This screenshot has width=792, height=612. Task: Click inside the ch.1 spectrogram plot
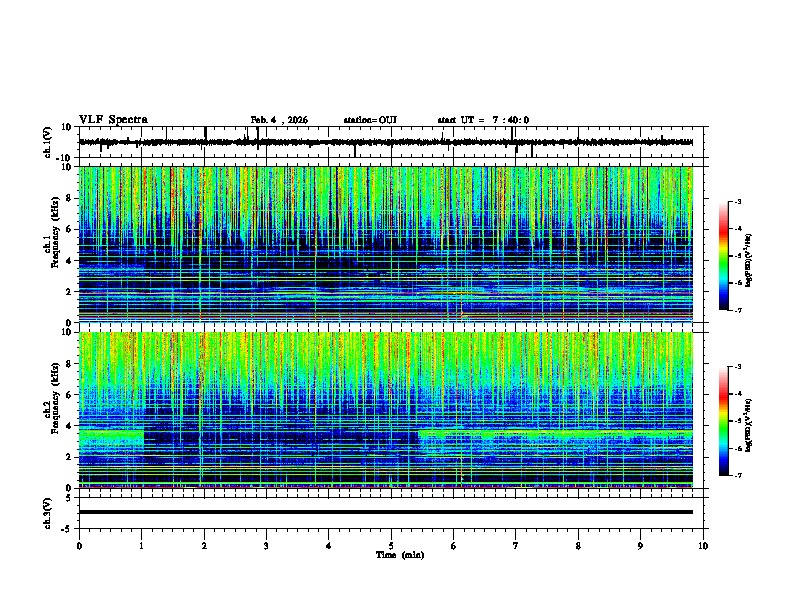pyautogui.click(x=386, y=244)
